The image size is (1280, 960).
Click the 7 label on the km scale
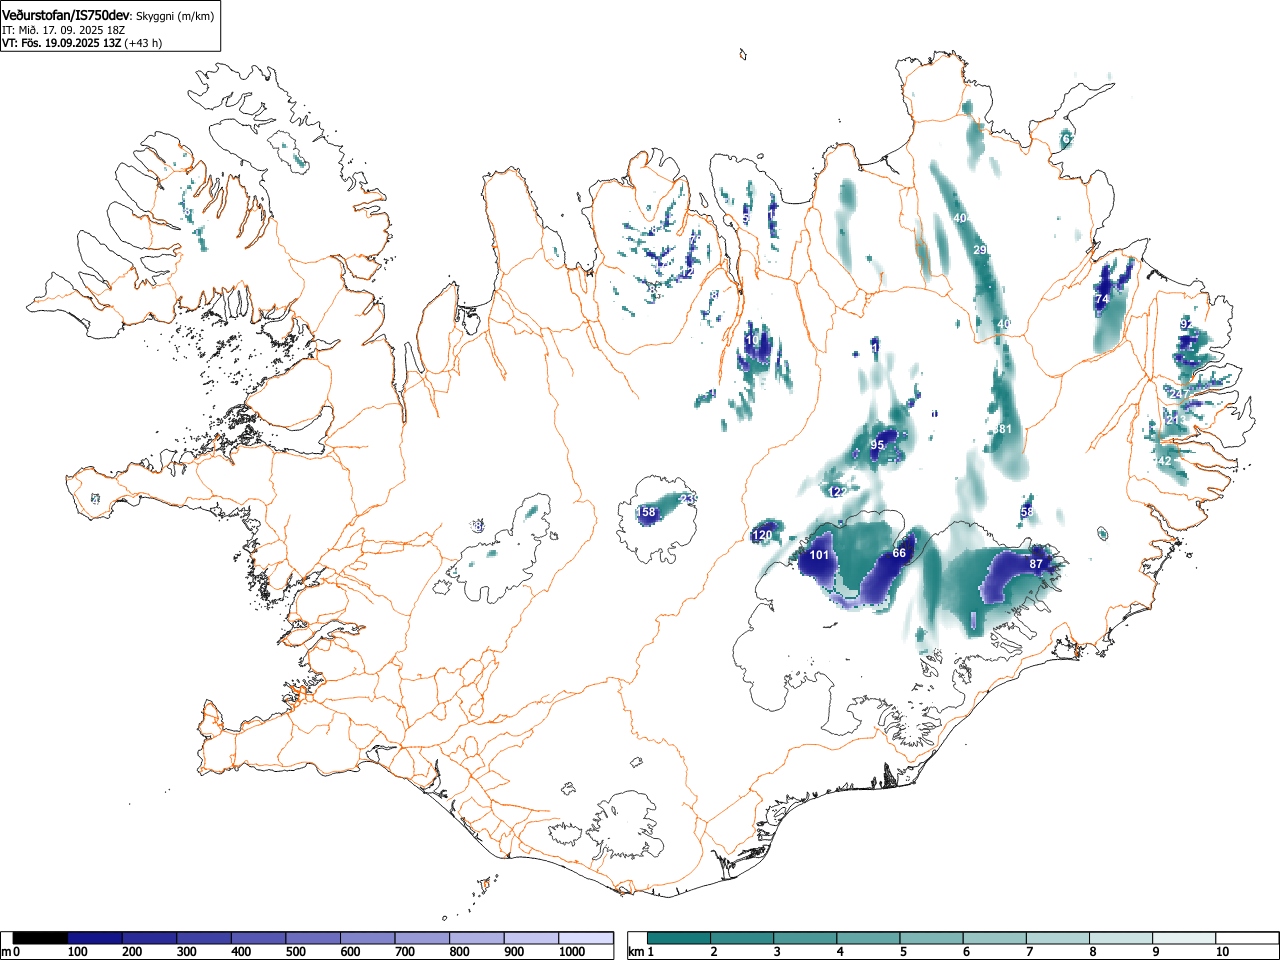1029,952
